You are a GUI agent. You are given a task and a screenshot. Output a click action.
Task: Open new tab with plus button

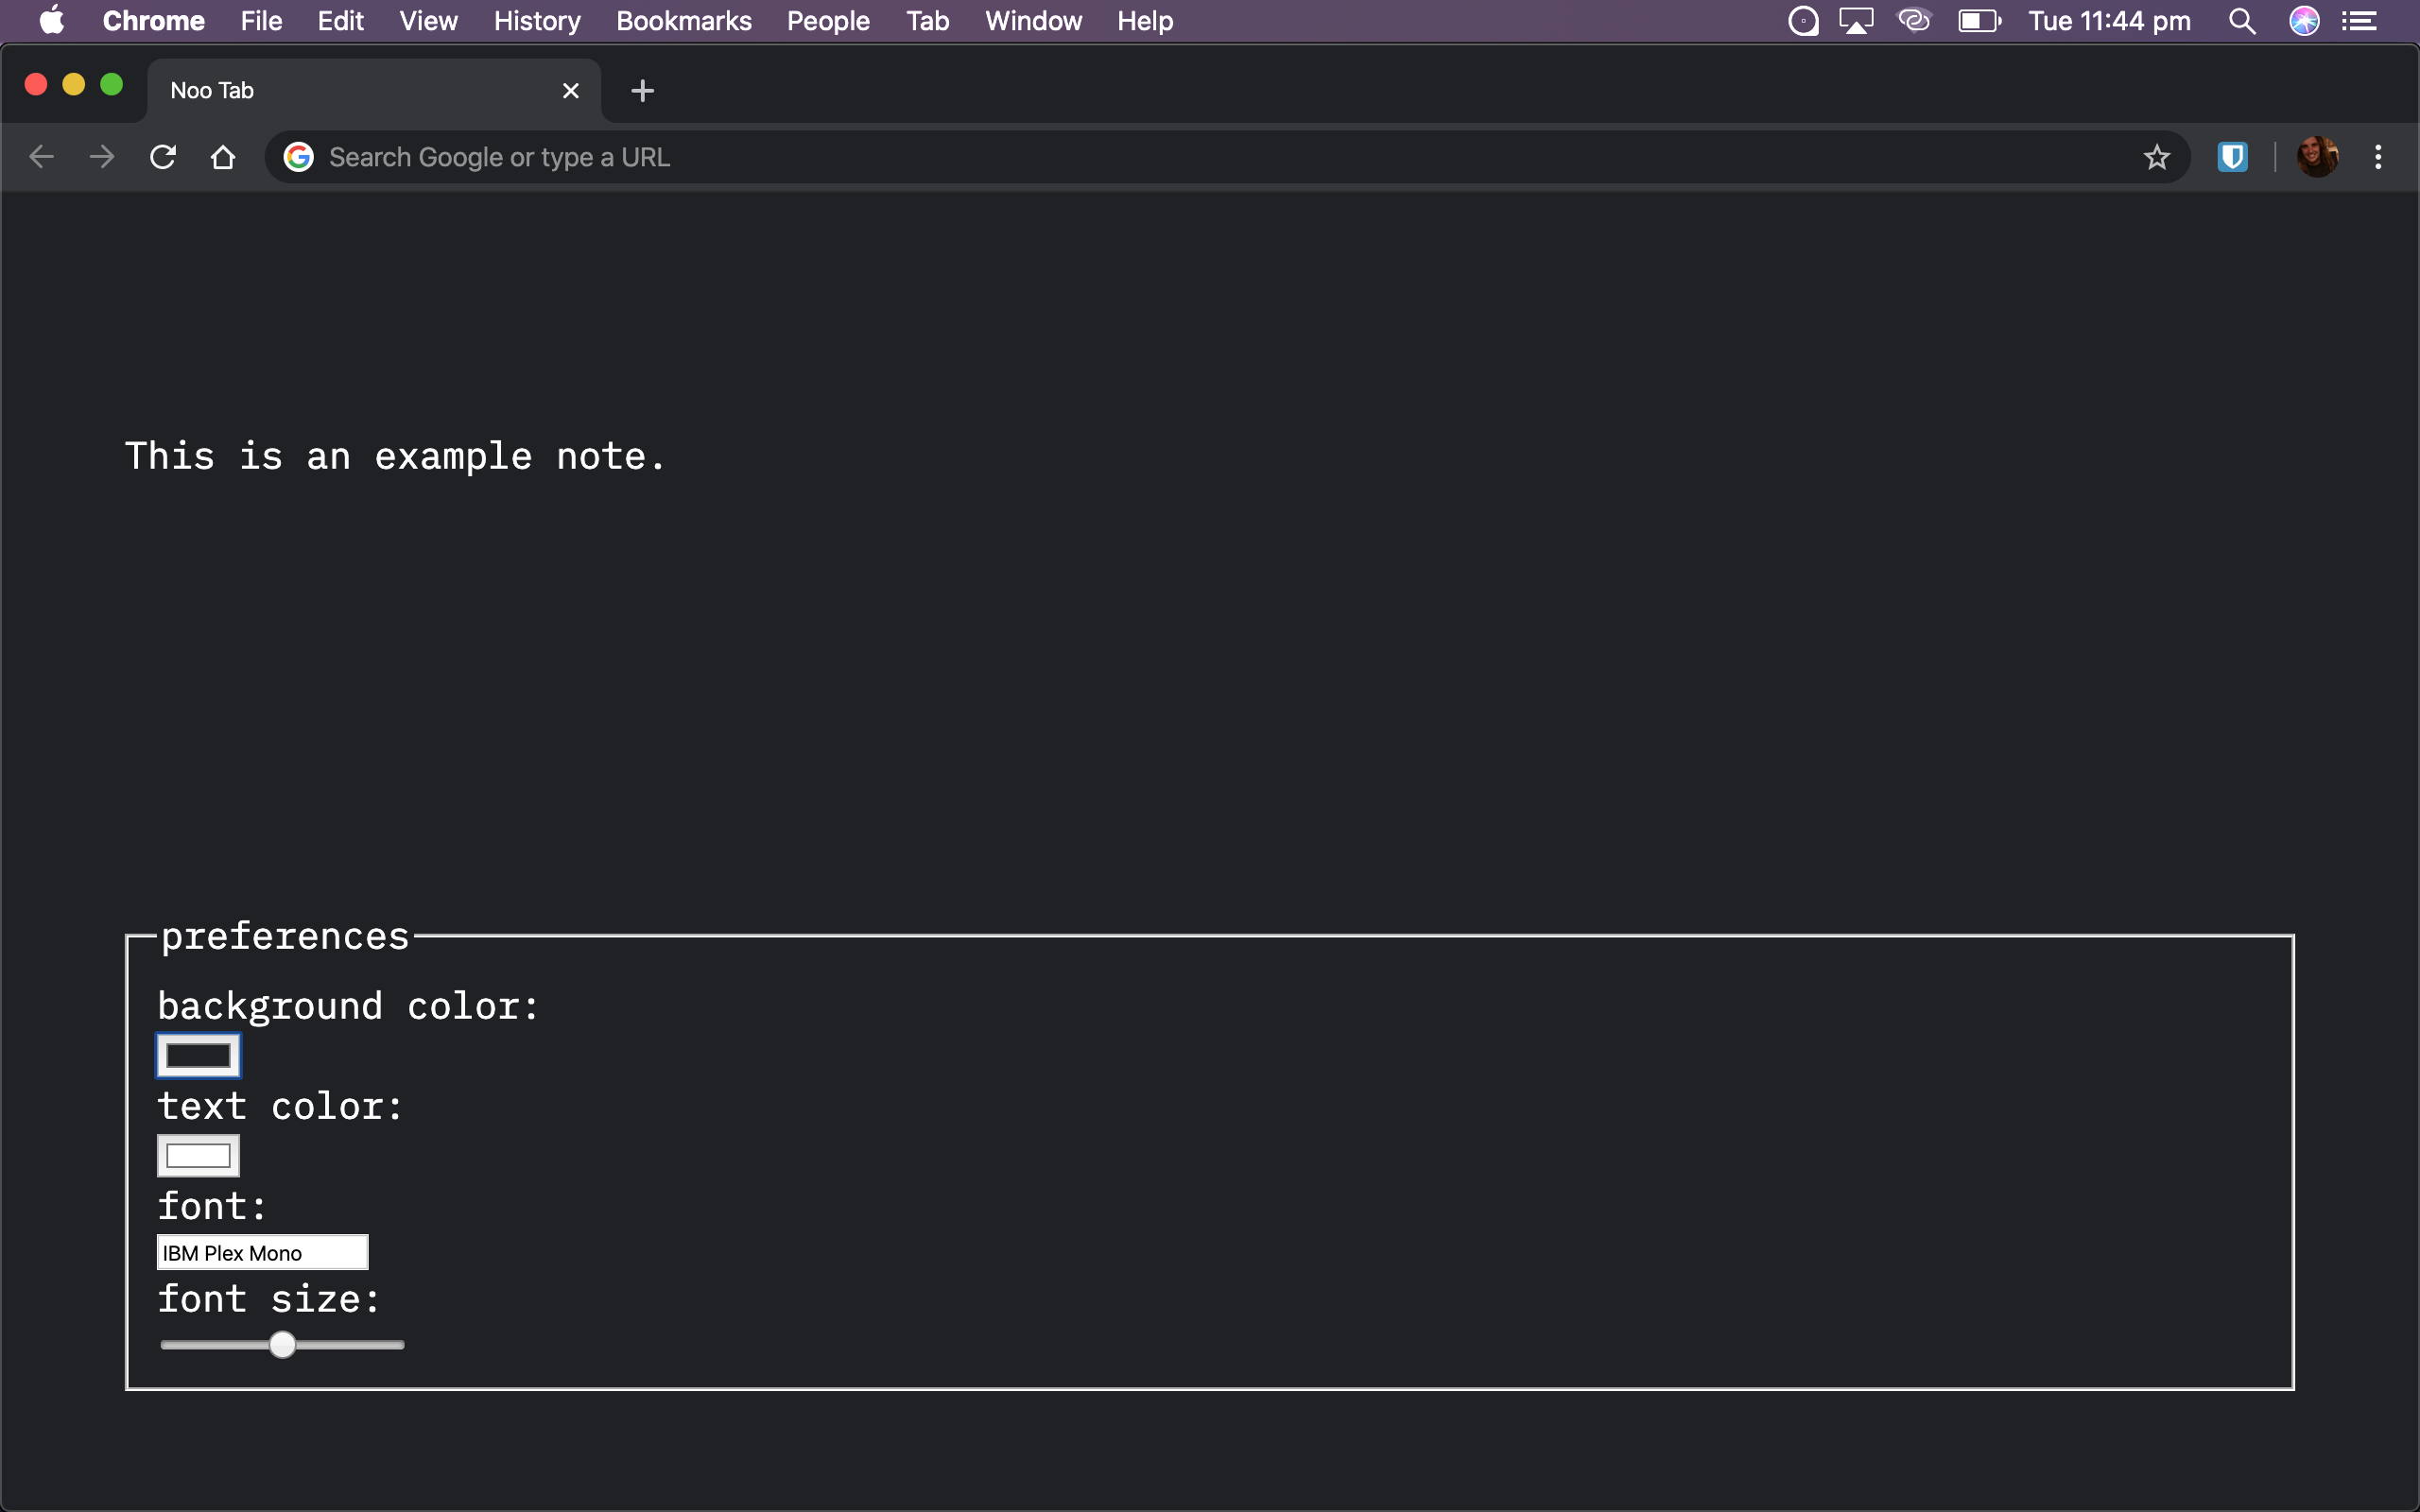(x=642, y=91)
